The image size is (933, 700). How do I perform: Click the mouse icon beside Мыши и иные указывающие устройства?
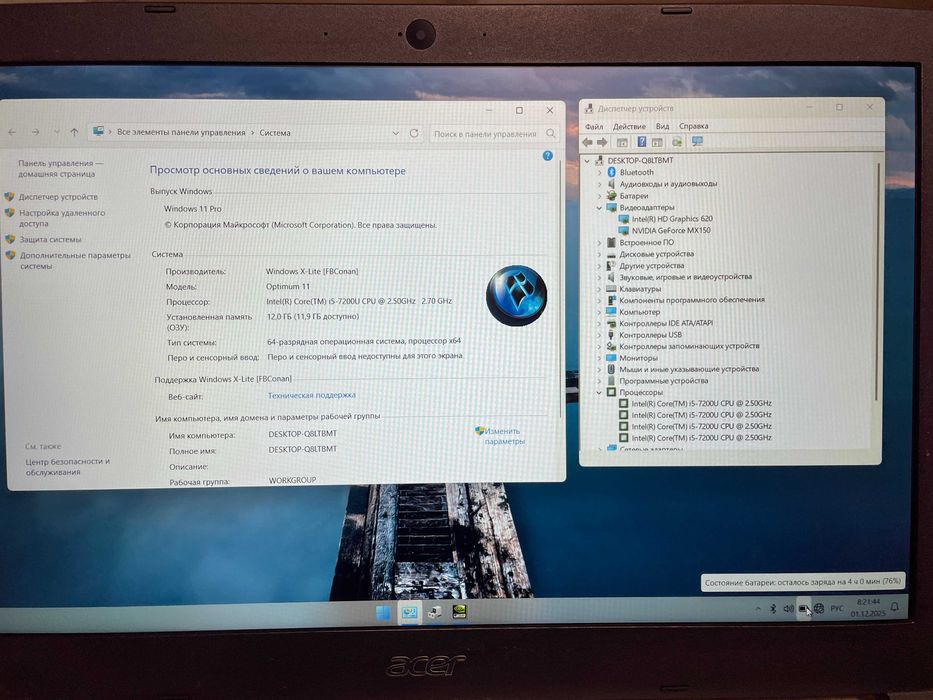click(x=611, y=369)
